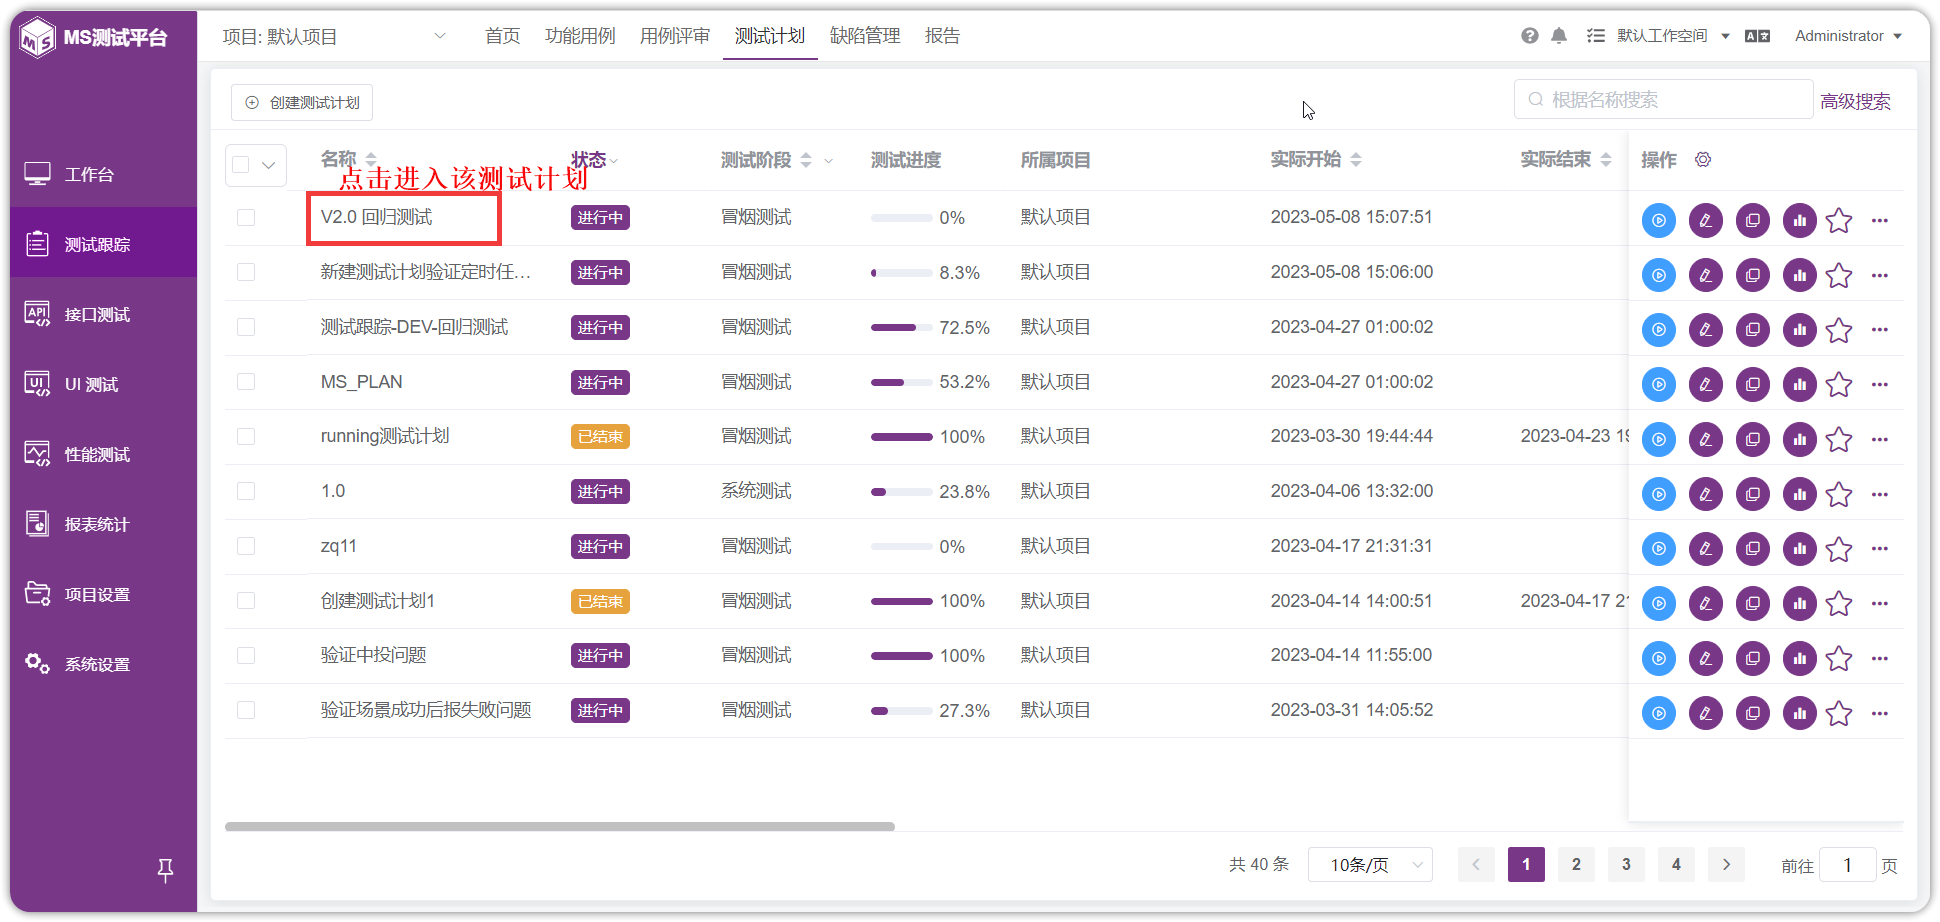Tick the select-all checkbox in table header
The width and height of the screenshot is (1940, 922).
click(241, 165)
